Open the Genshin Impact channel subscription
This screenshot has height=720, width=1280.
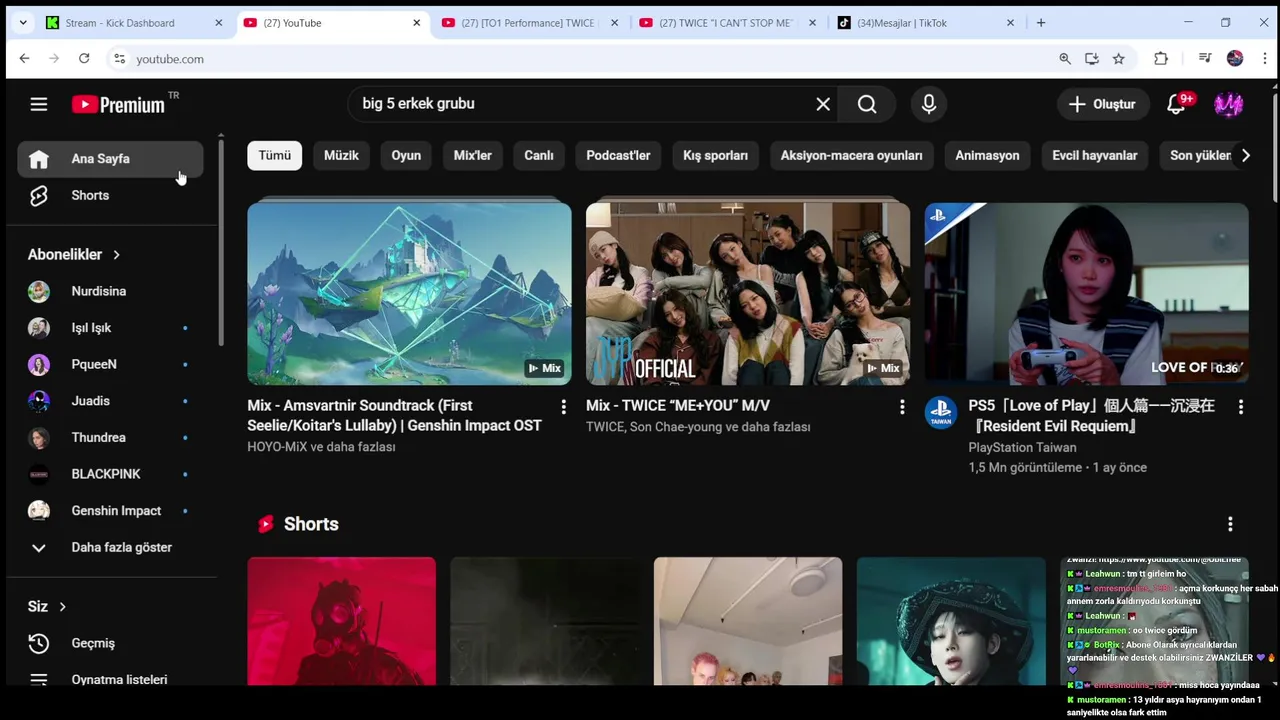click(x=110, y=510)
